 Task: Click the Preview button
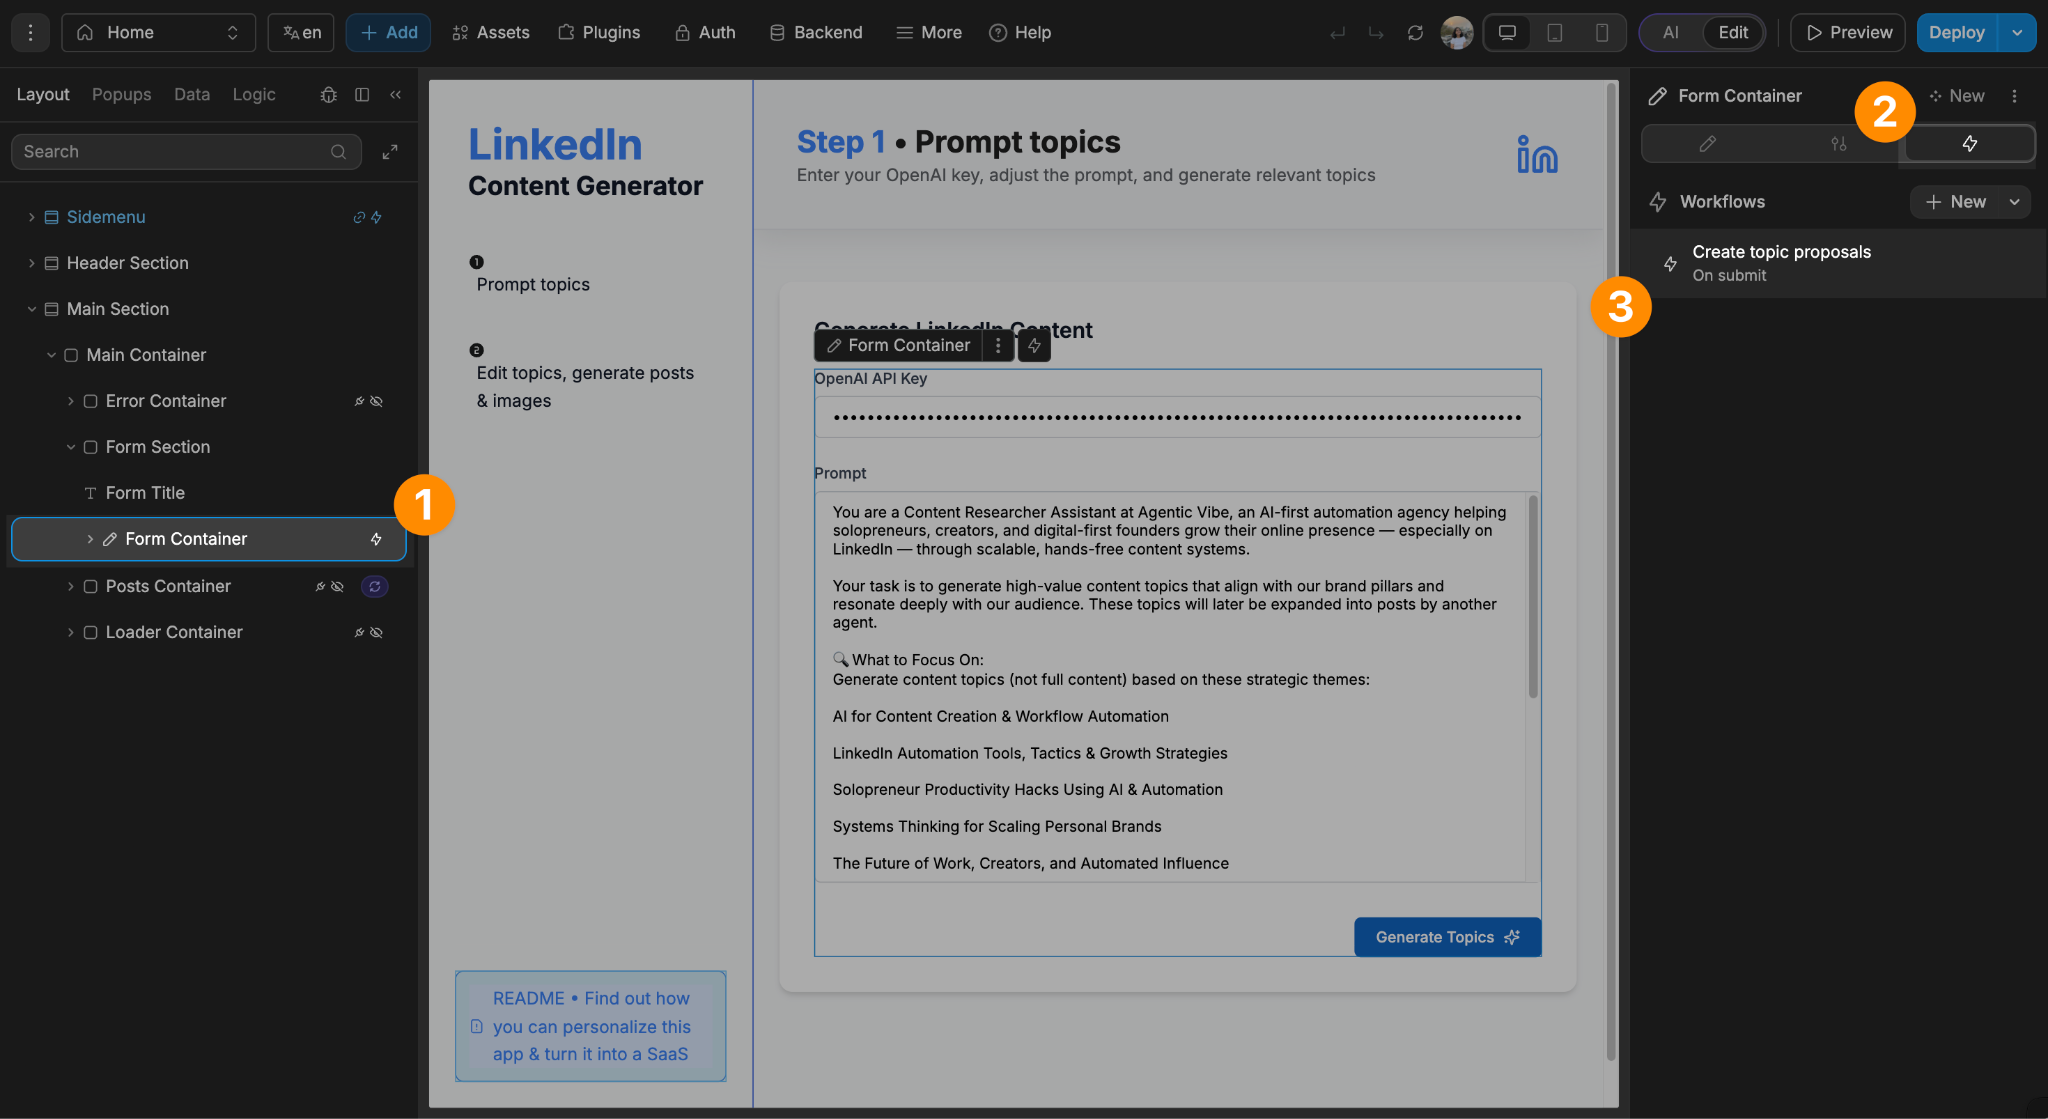coord(1848,33)
